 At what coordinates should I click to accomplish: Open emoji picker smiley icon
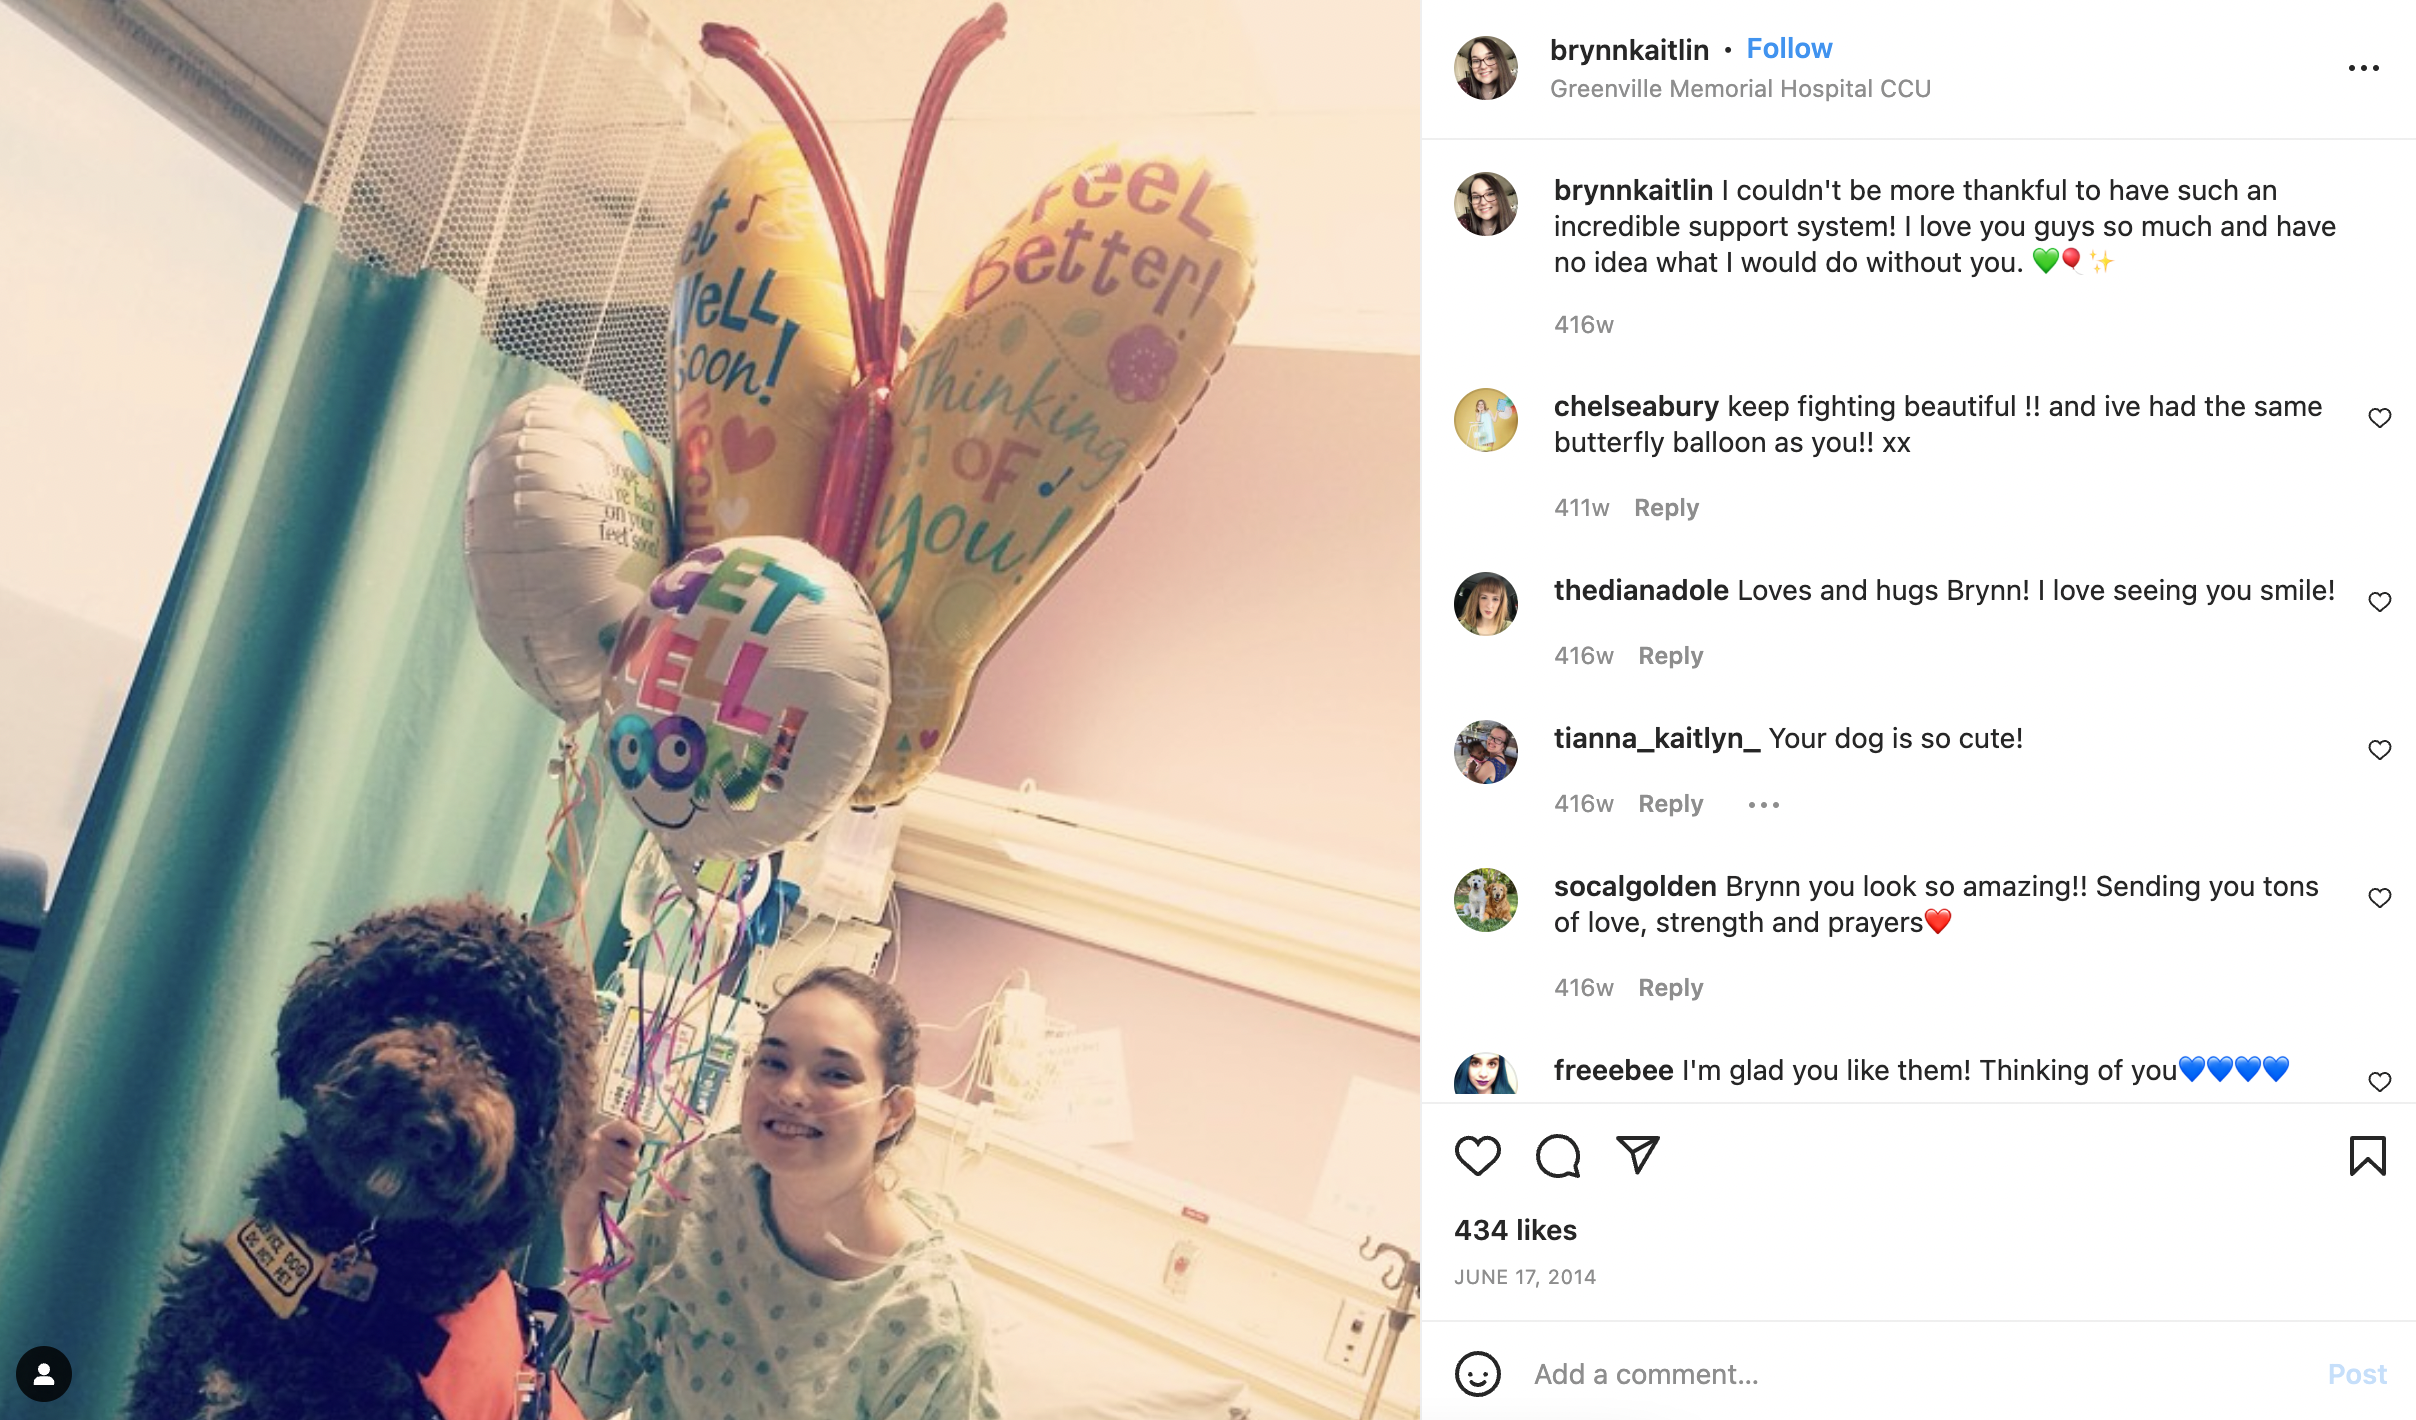1477,1374
